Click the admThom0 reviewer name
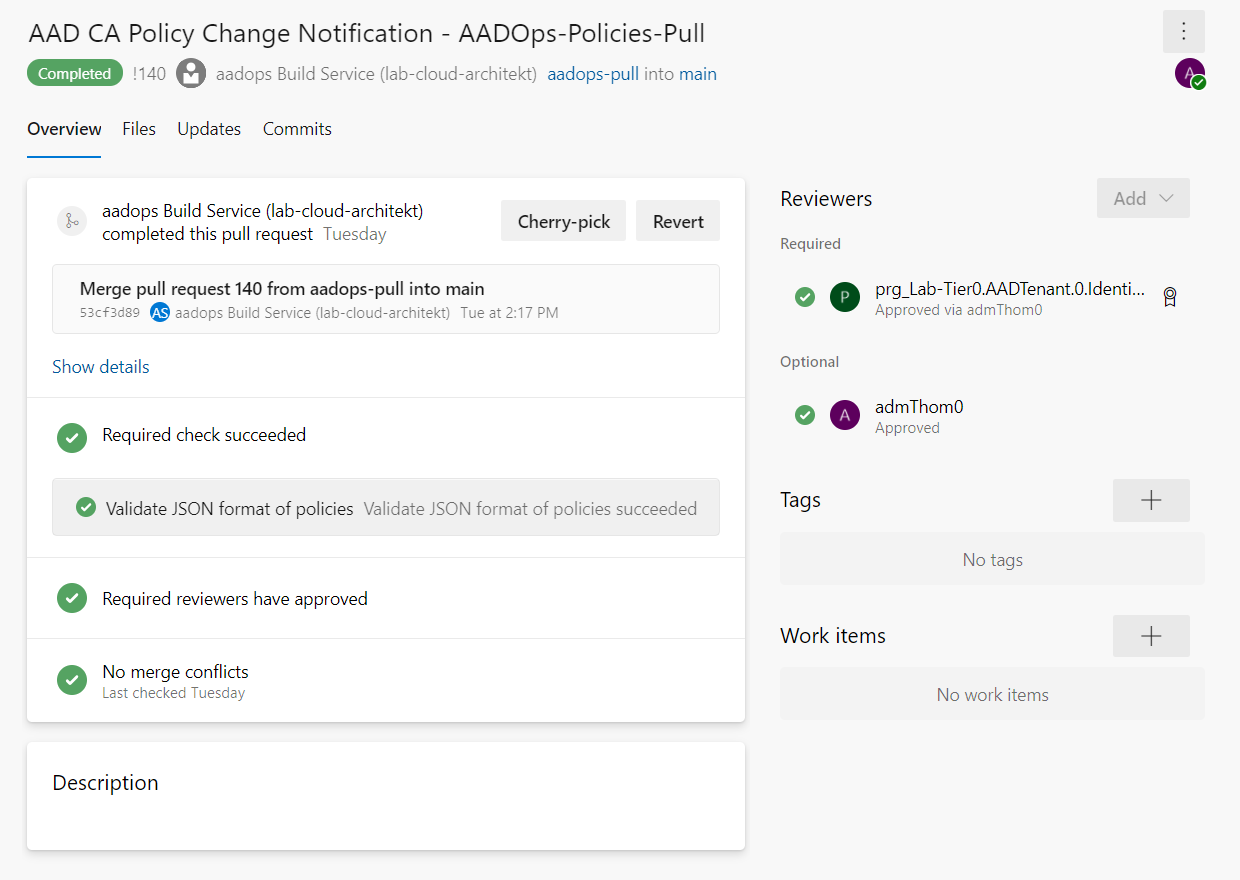 tap(919, 407)
